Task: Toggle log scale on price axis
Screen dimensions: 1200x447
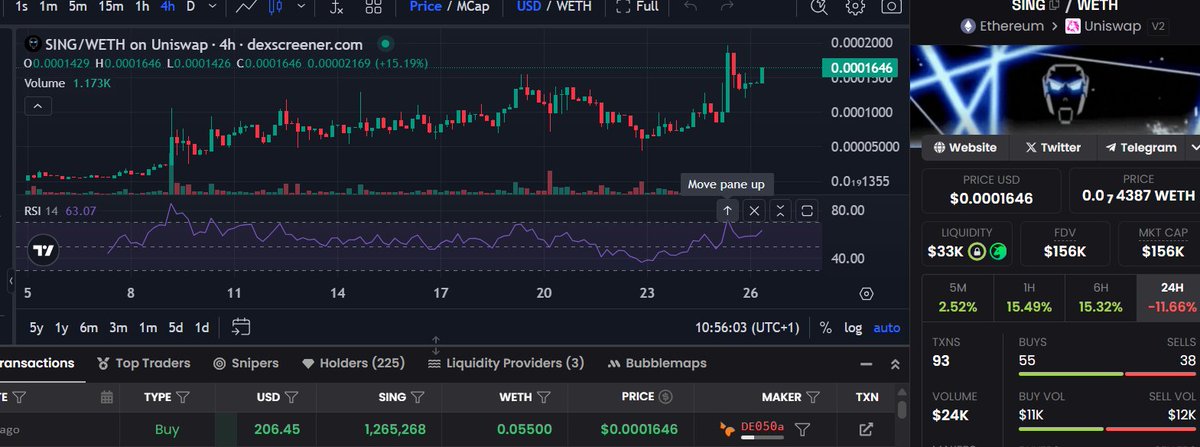Action: click(852, 327)
